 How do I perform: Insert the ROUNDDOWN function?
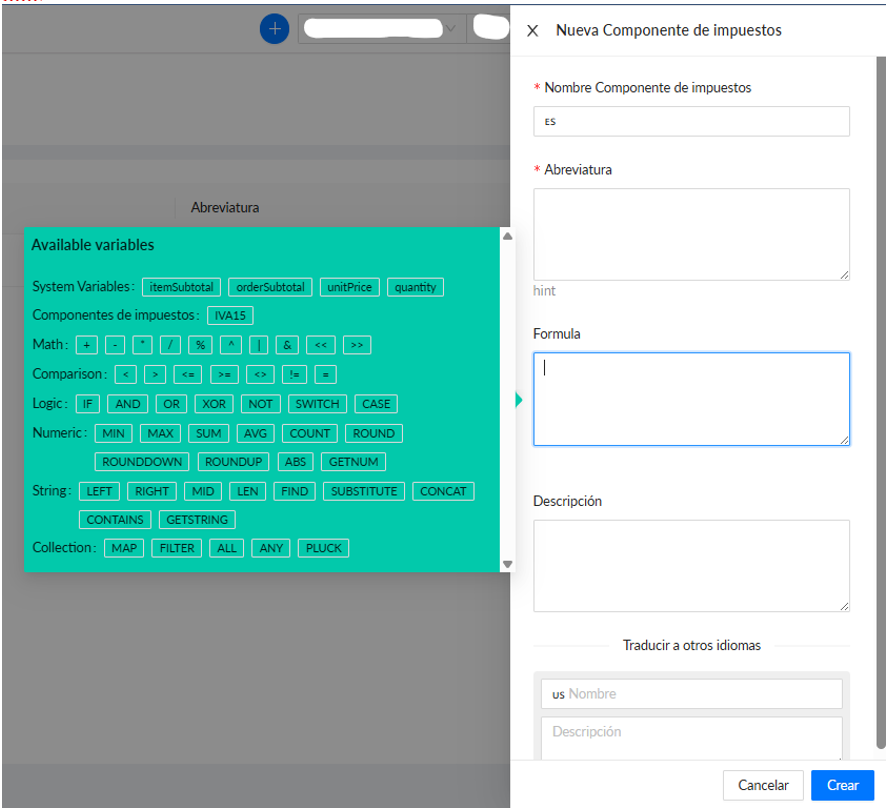[x=142, y=461]
